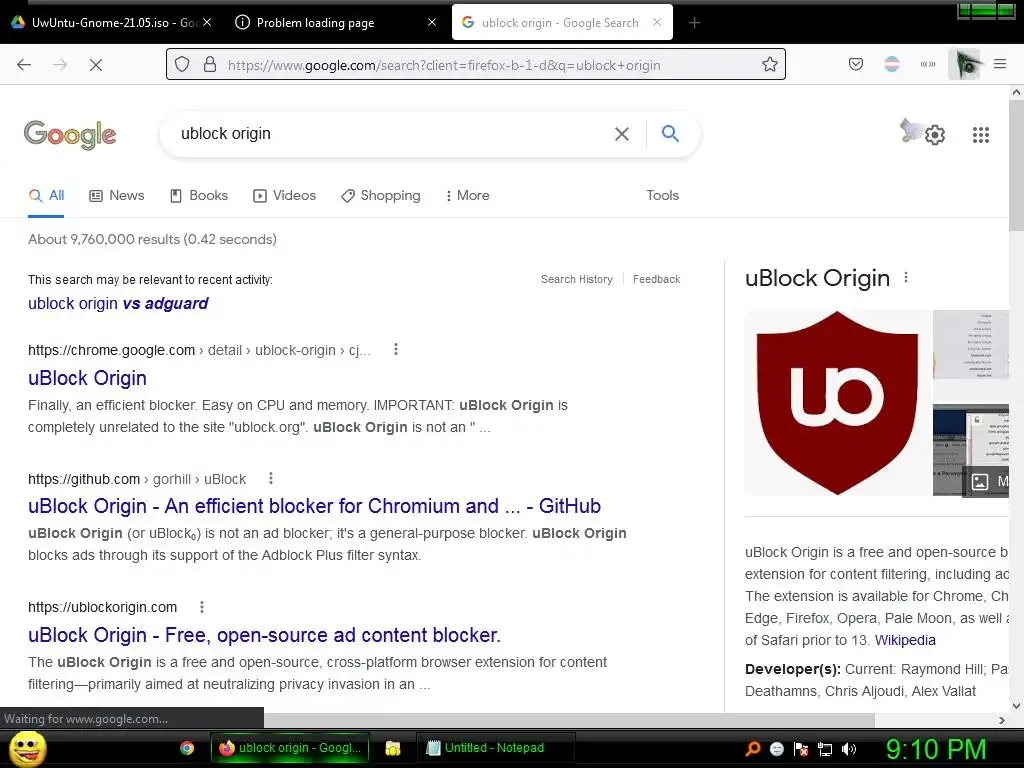Screen dimensions: 1024x768
Task: Click the orange magnifier tray icon
Action: 752,748
